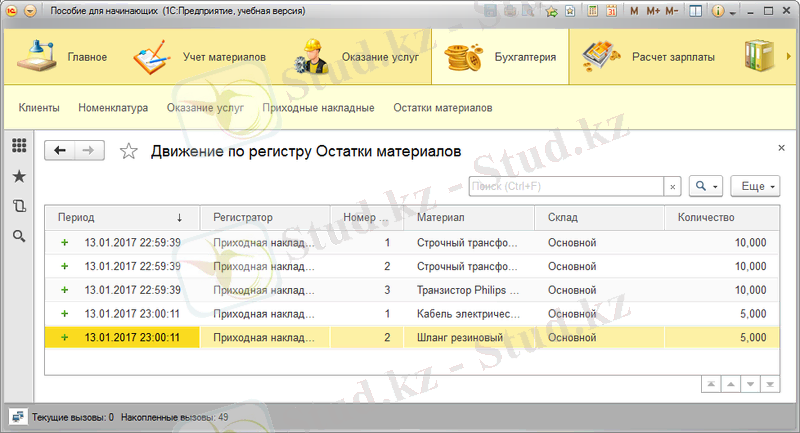Jump to last record button
This screenshot has height=433, width=800.
pos(770,384)
